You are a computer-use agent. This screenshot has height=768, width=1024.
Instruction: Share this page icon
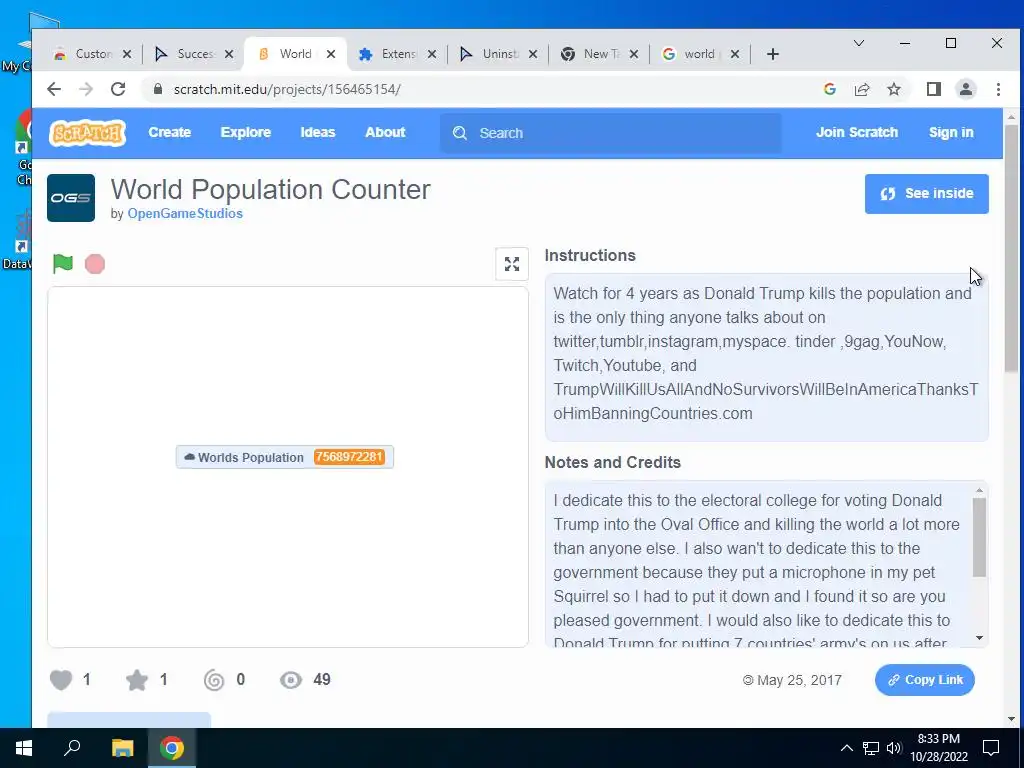click(x=862, y=89)
